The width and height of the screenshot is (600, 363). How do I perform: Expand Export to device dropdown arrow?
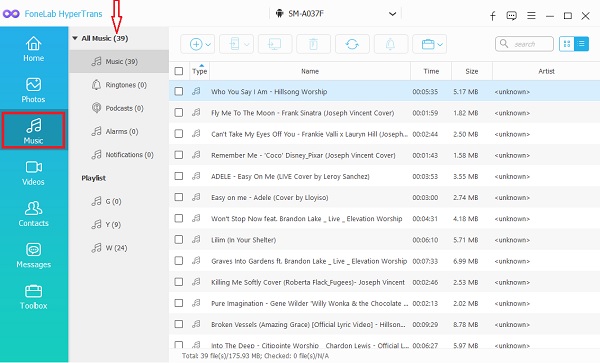(247, 45)
